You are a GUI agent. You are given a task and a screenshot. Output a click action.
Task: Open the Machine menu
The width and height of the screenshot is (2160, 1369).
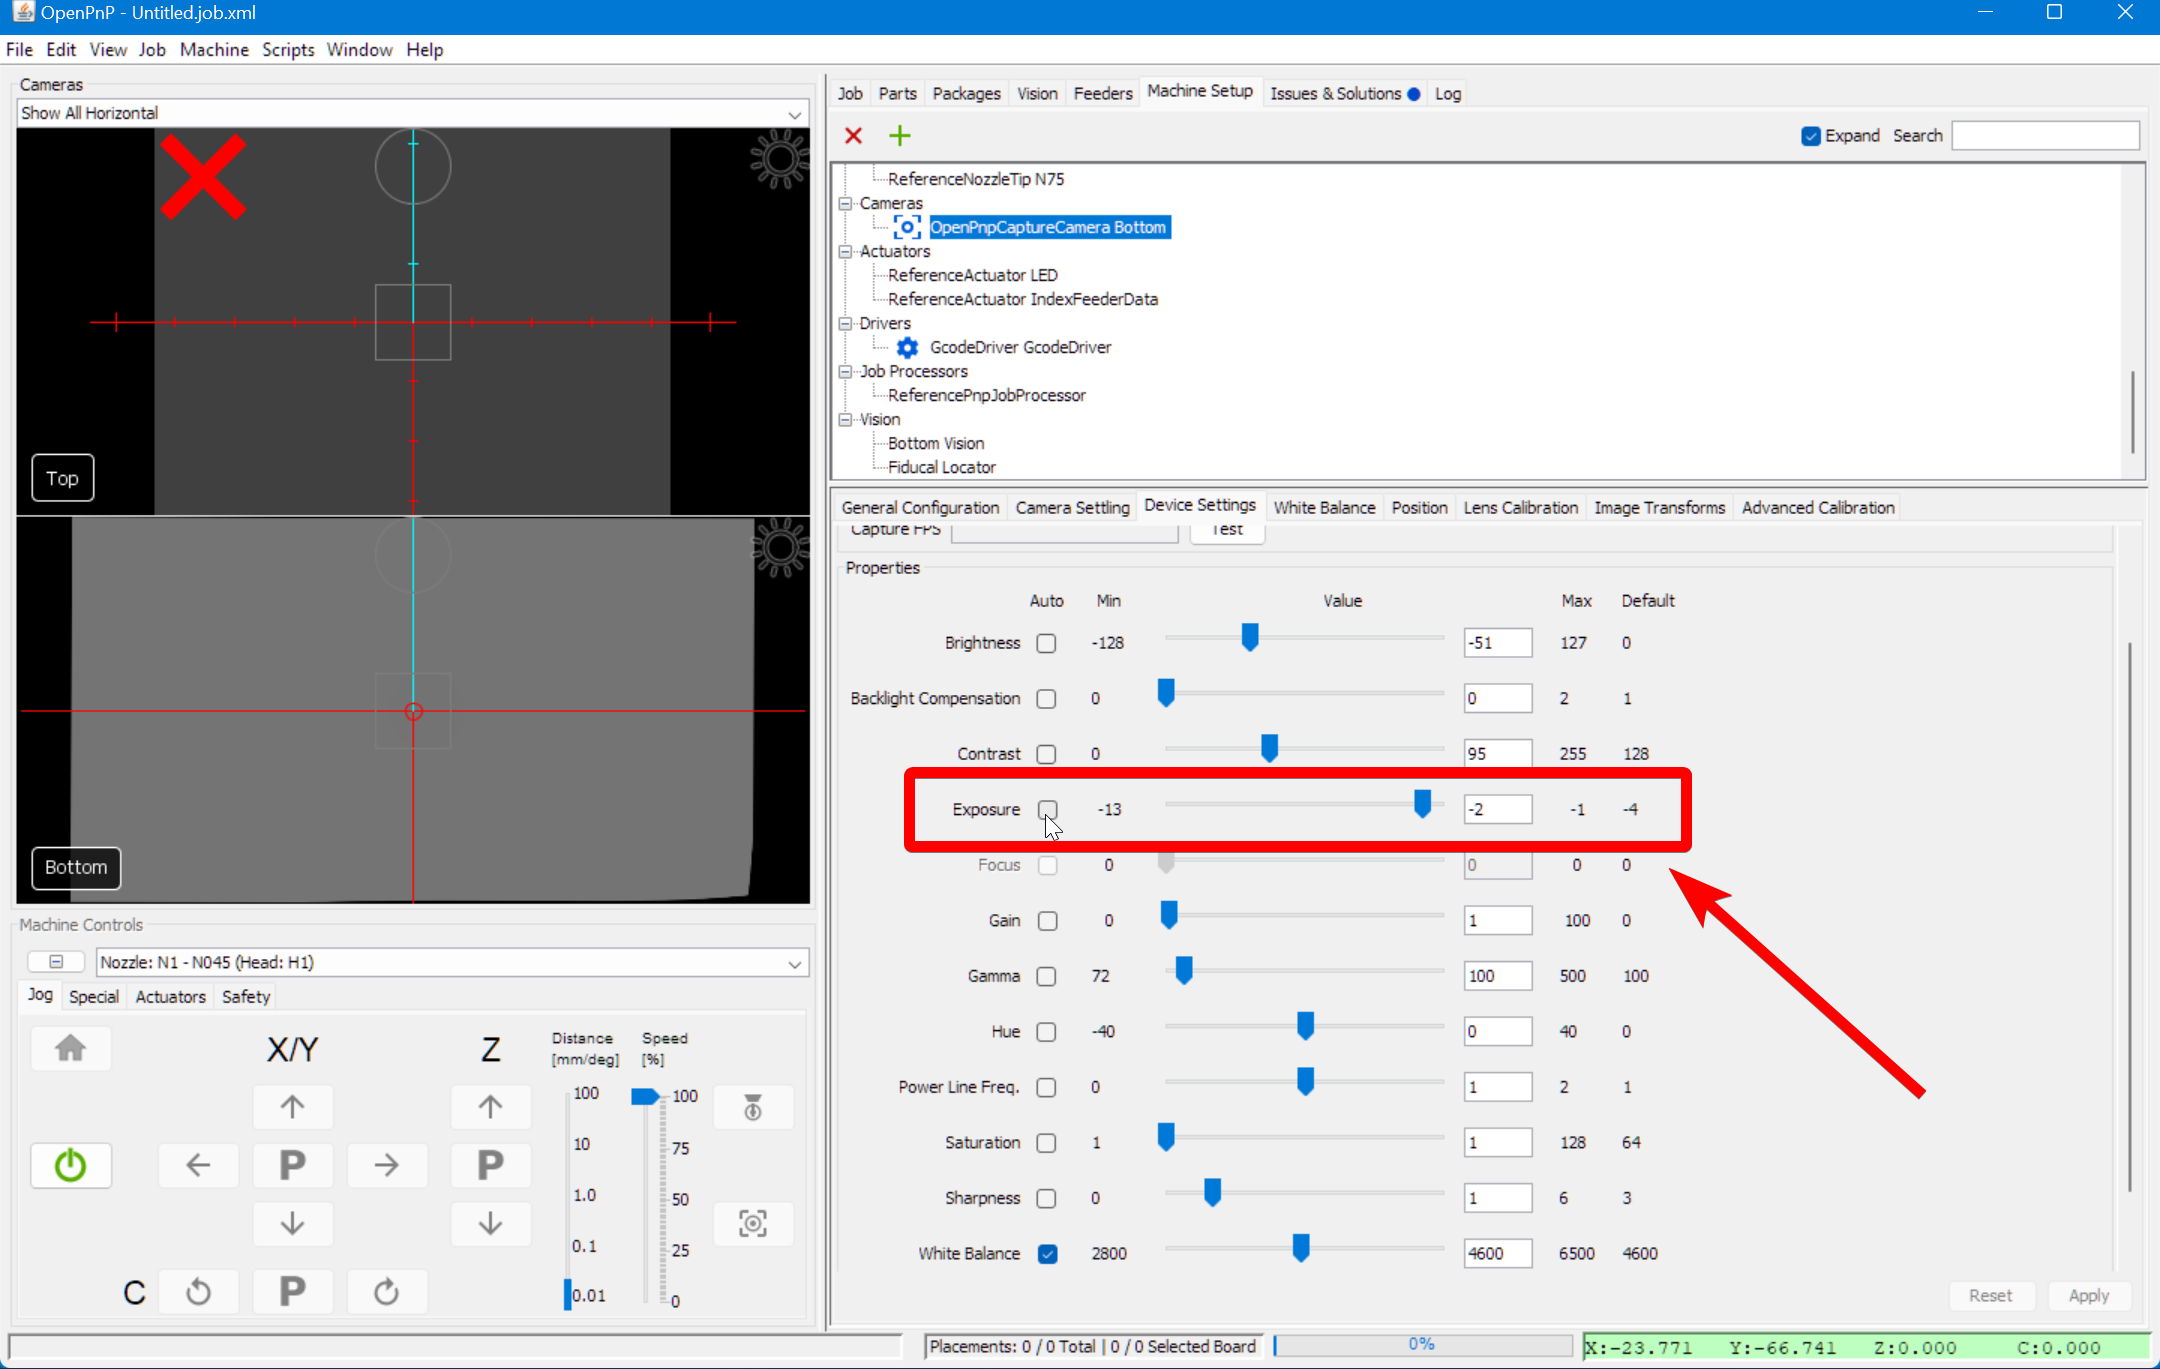pos(214,50)
